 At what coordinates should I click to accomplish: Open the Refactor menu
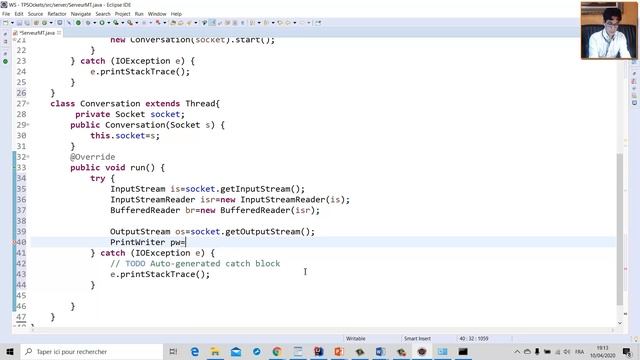click(57, 14)
